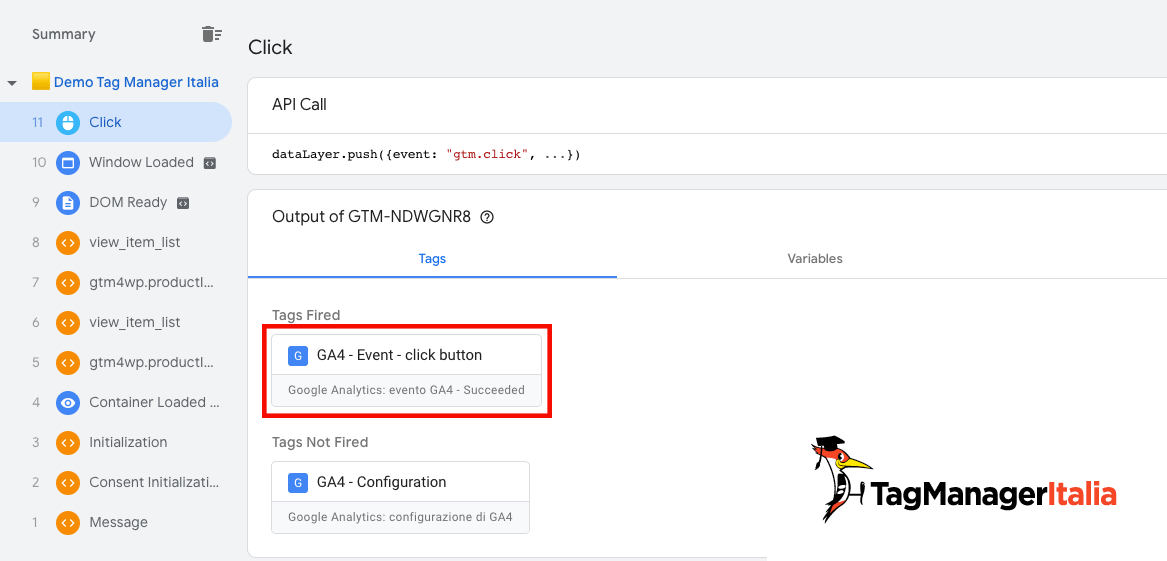
Task: Select the Consent Initialization event
Action: tap(153, 482)
